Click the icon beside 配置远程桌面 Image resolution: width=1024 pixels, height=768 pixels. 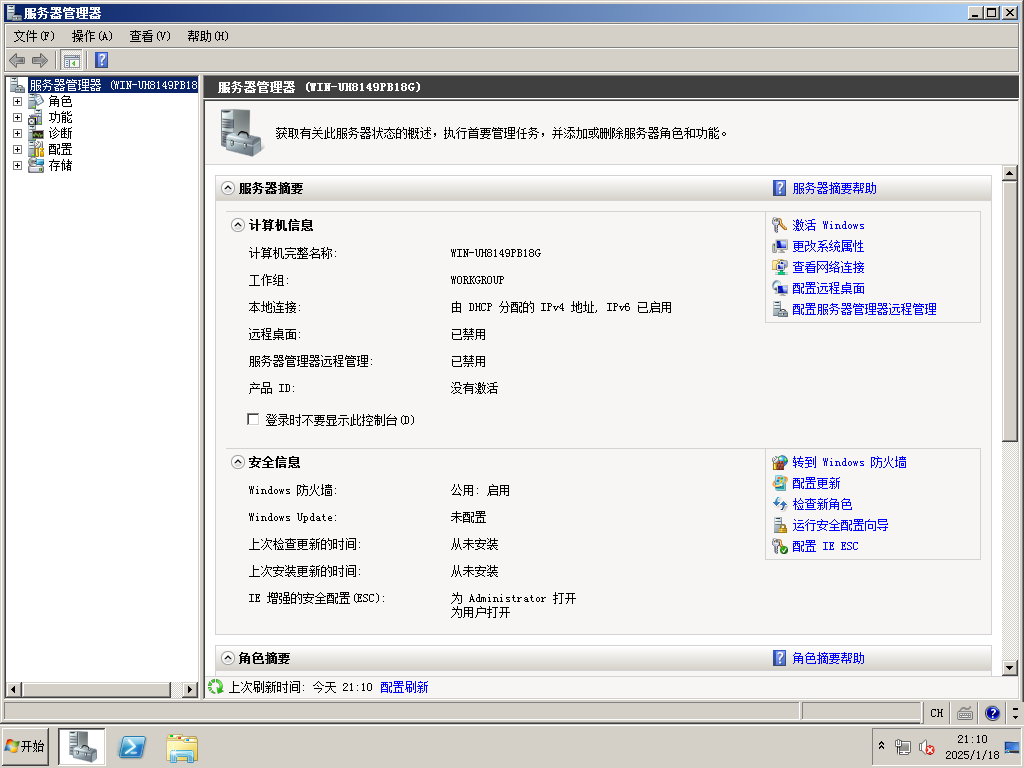779,288
